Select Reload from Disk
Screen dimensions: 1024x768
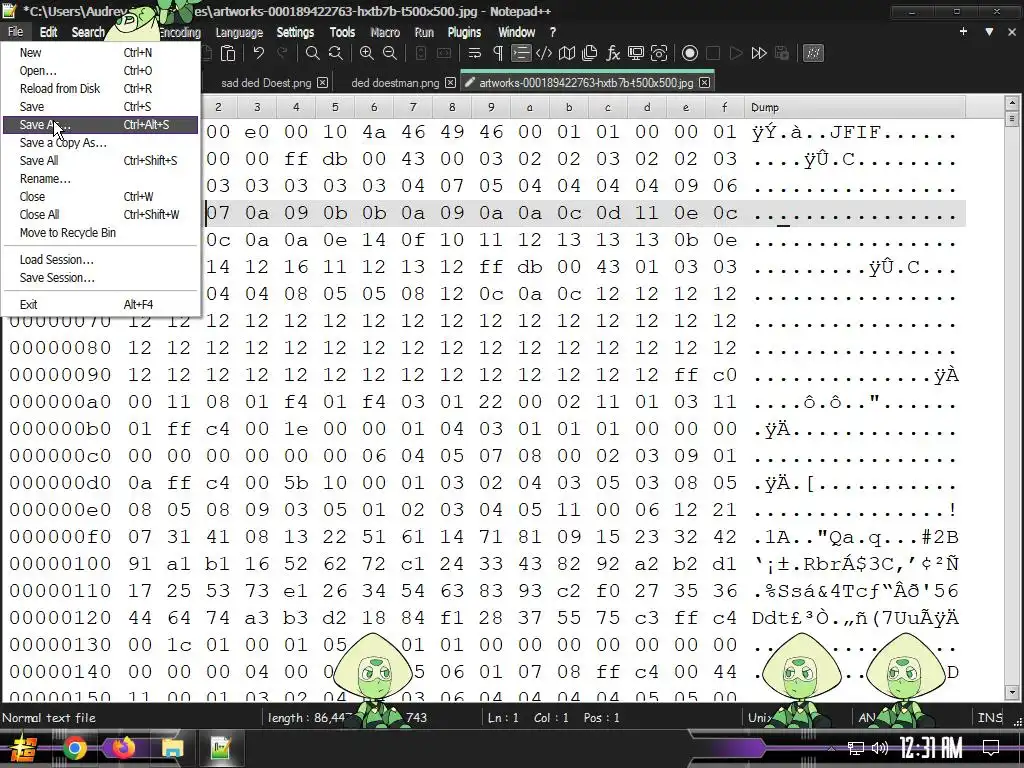coord(100,89)
